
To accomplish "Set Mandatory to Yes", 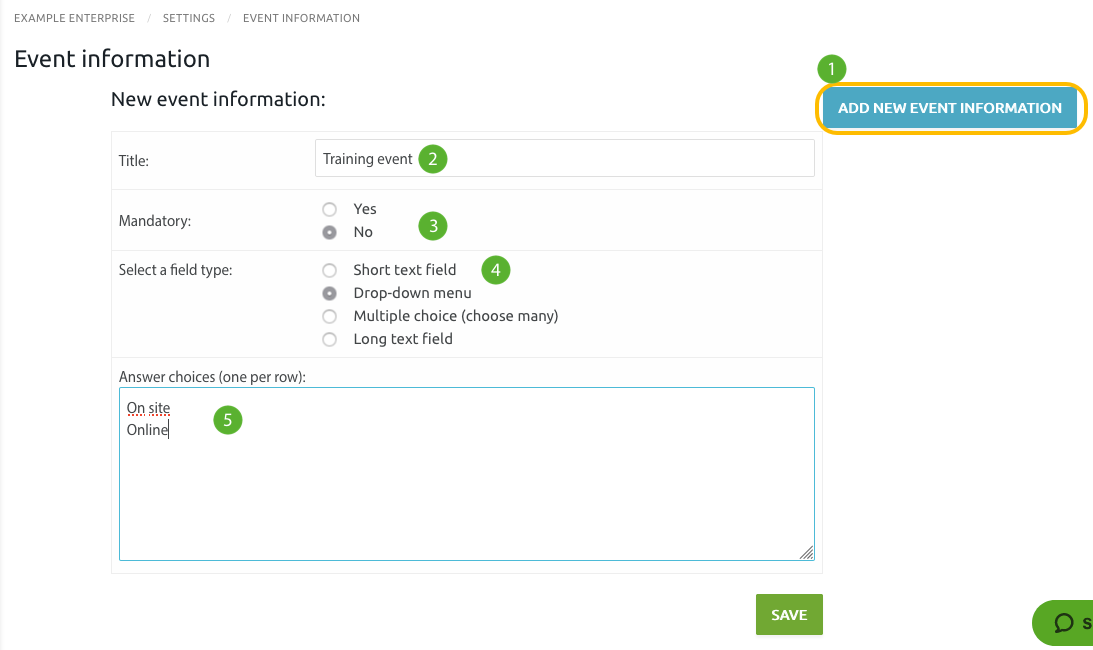I will click(330, 209).
